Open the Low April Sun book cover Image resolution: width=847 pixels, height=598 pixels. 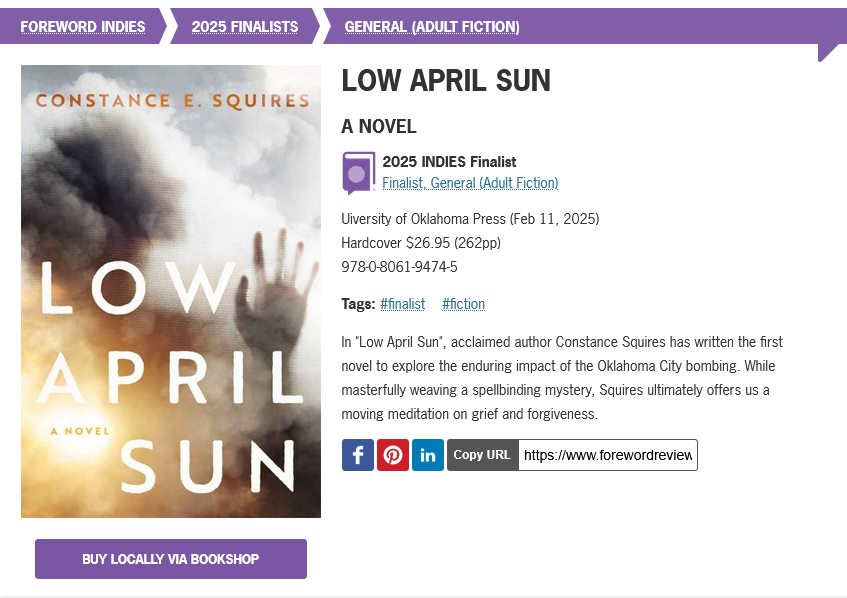(x=171, y=291)
